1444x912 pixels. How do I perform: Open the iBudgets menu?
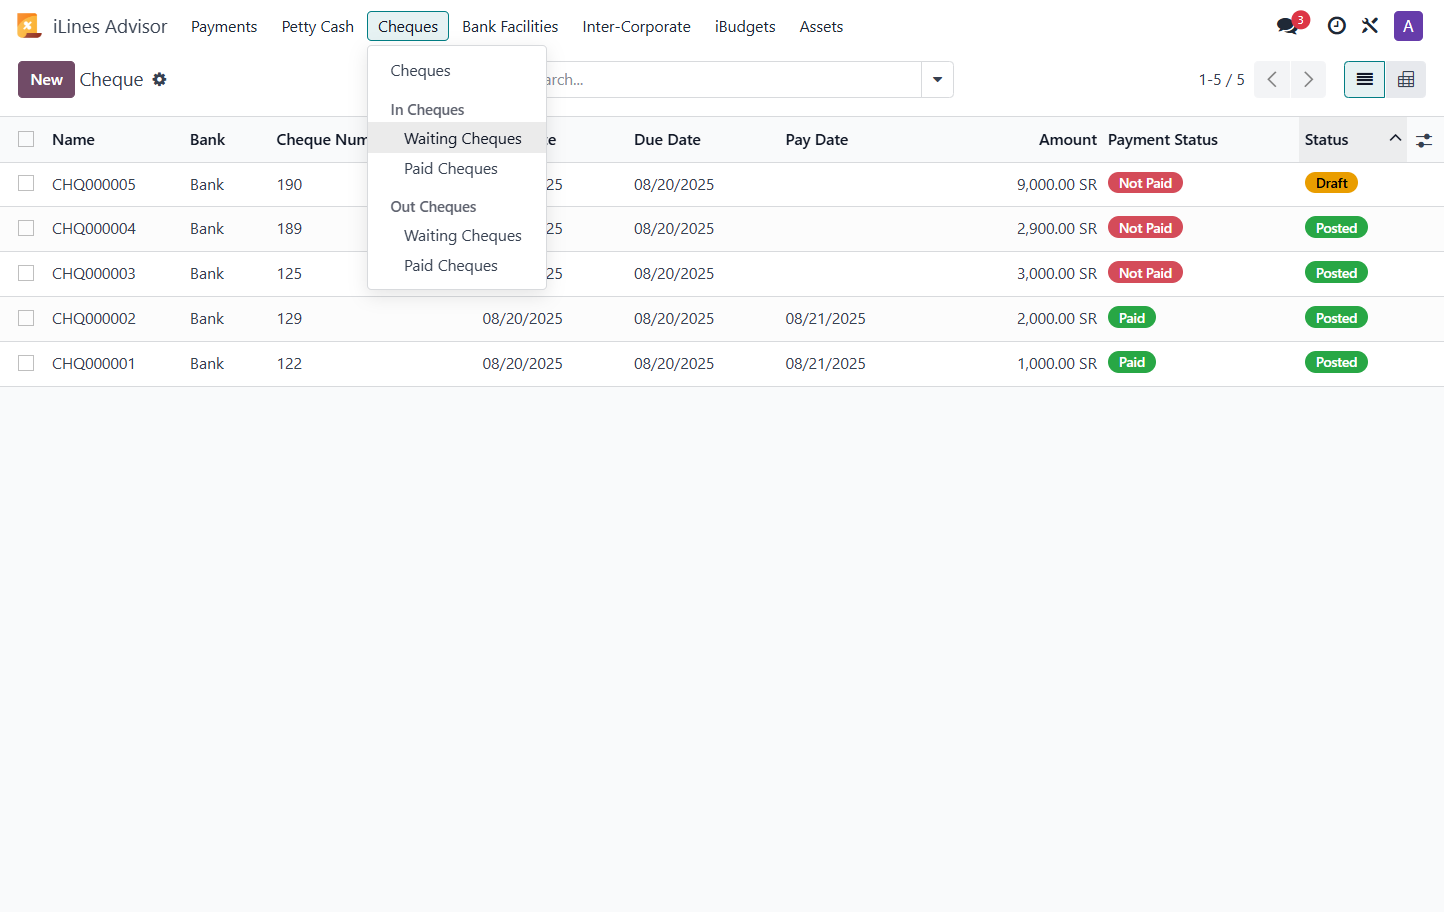click(x=745, y=26)
